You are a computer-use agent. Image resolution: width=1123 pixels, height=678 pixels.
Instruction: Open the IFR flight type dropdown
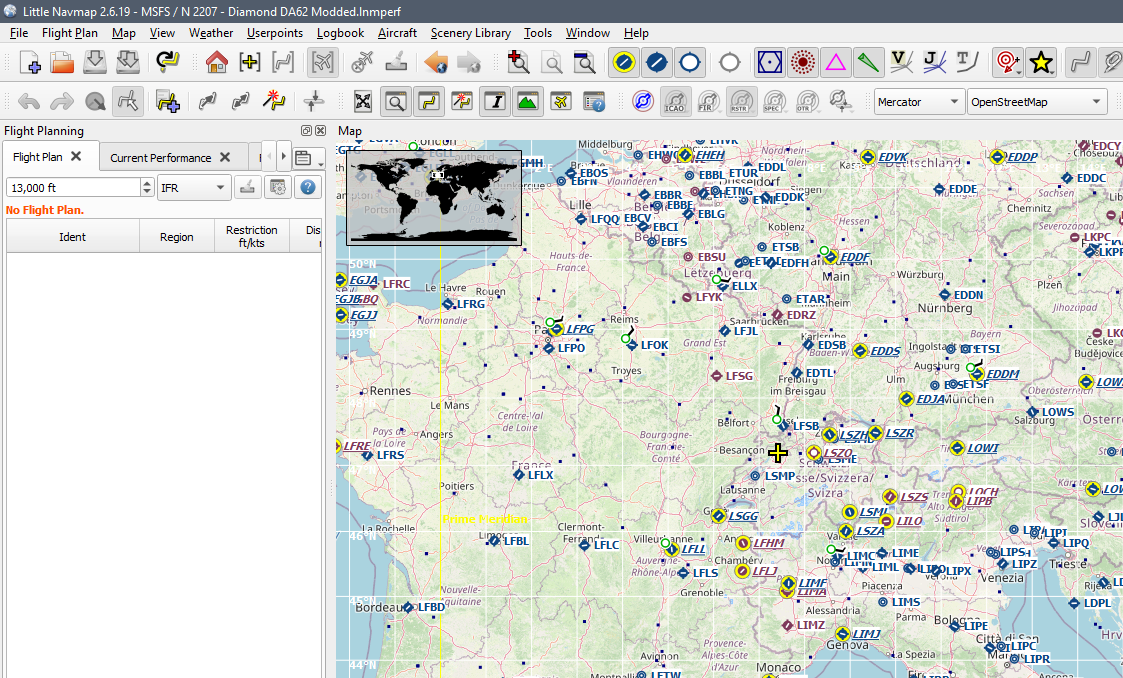pos(193,188)
